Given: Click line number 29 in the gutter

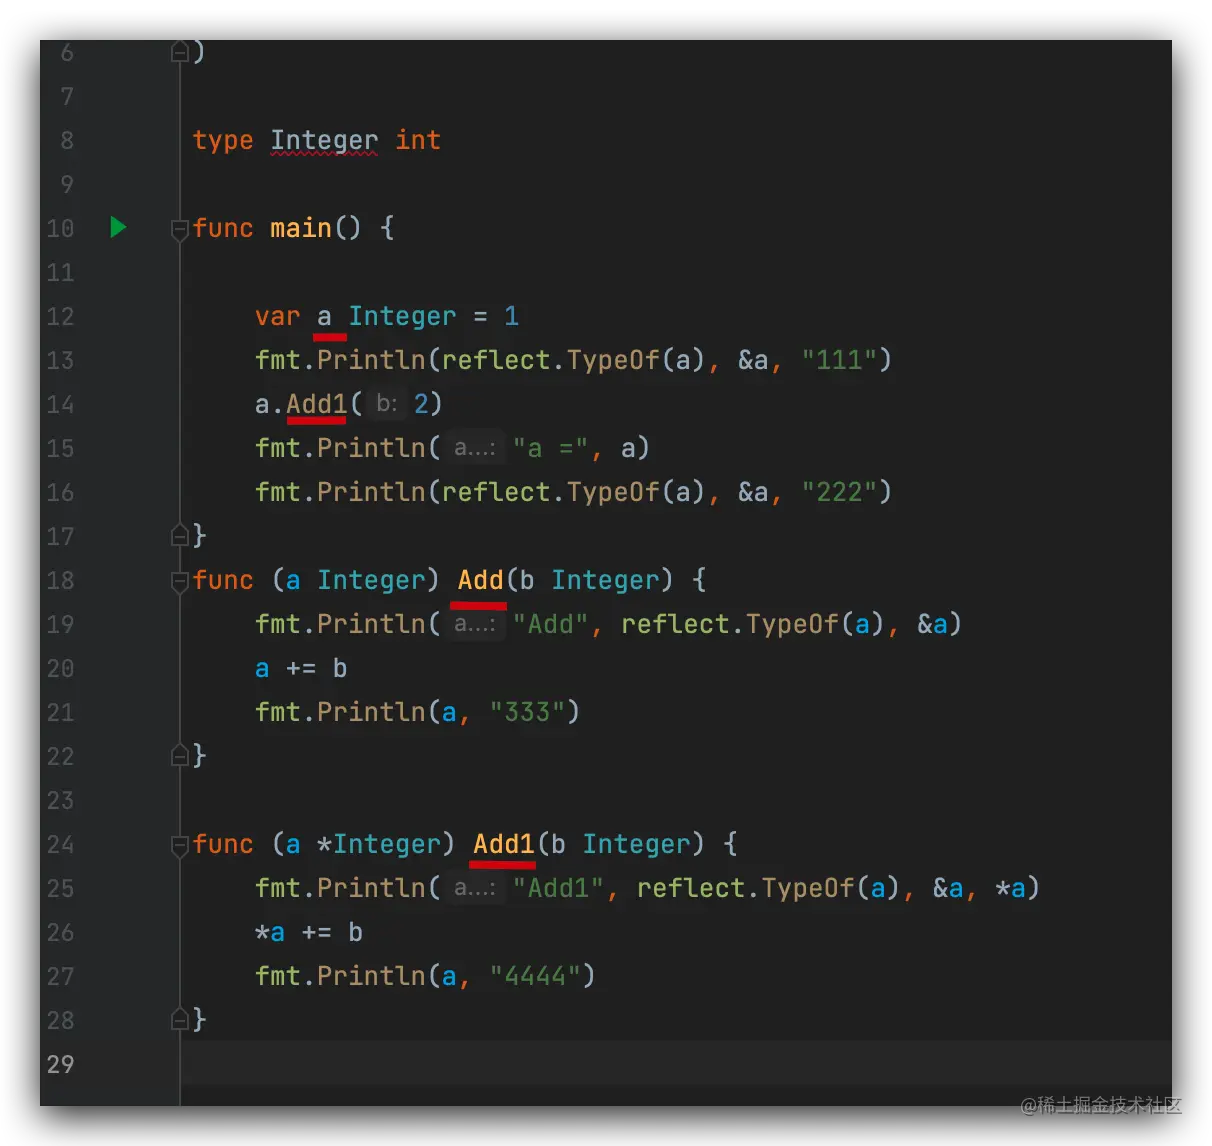Looking at the screenshot, I should pos(60,1064).
